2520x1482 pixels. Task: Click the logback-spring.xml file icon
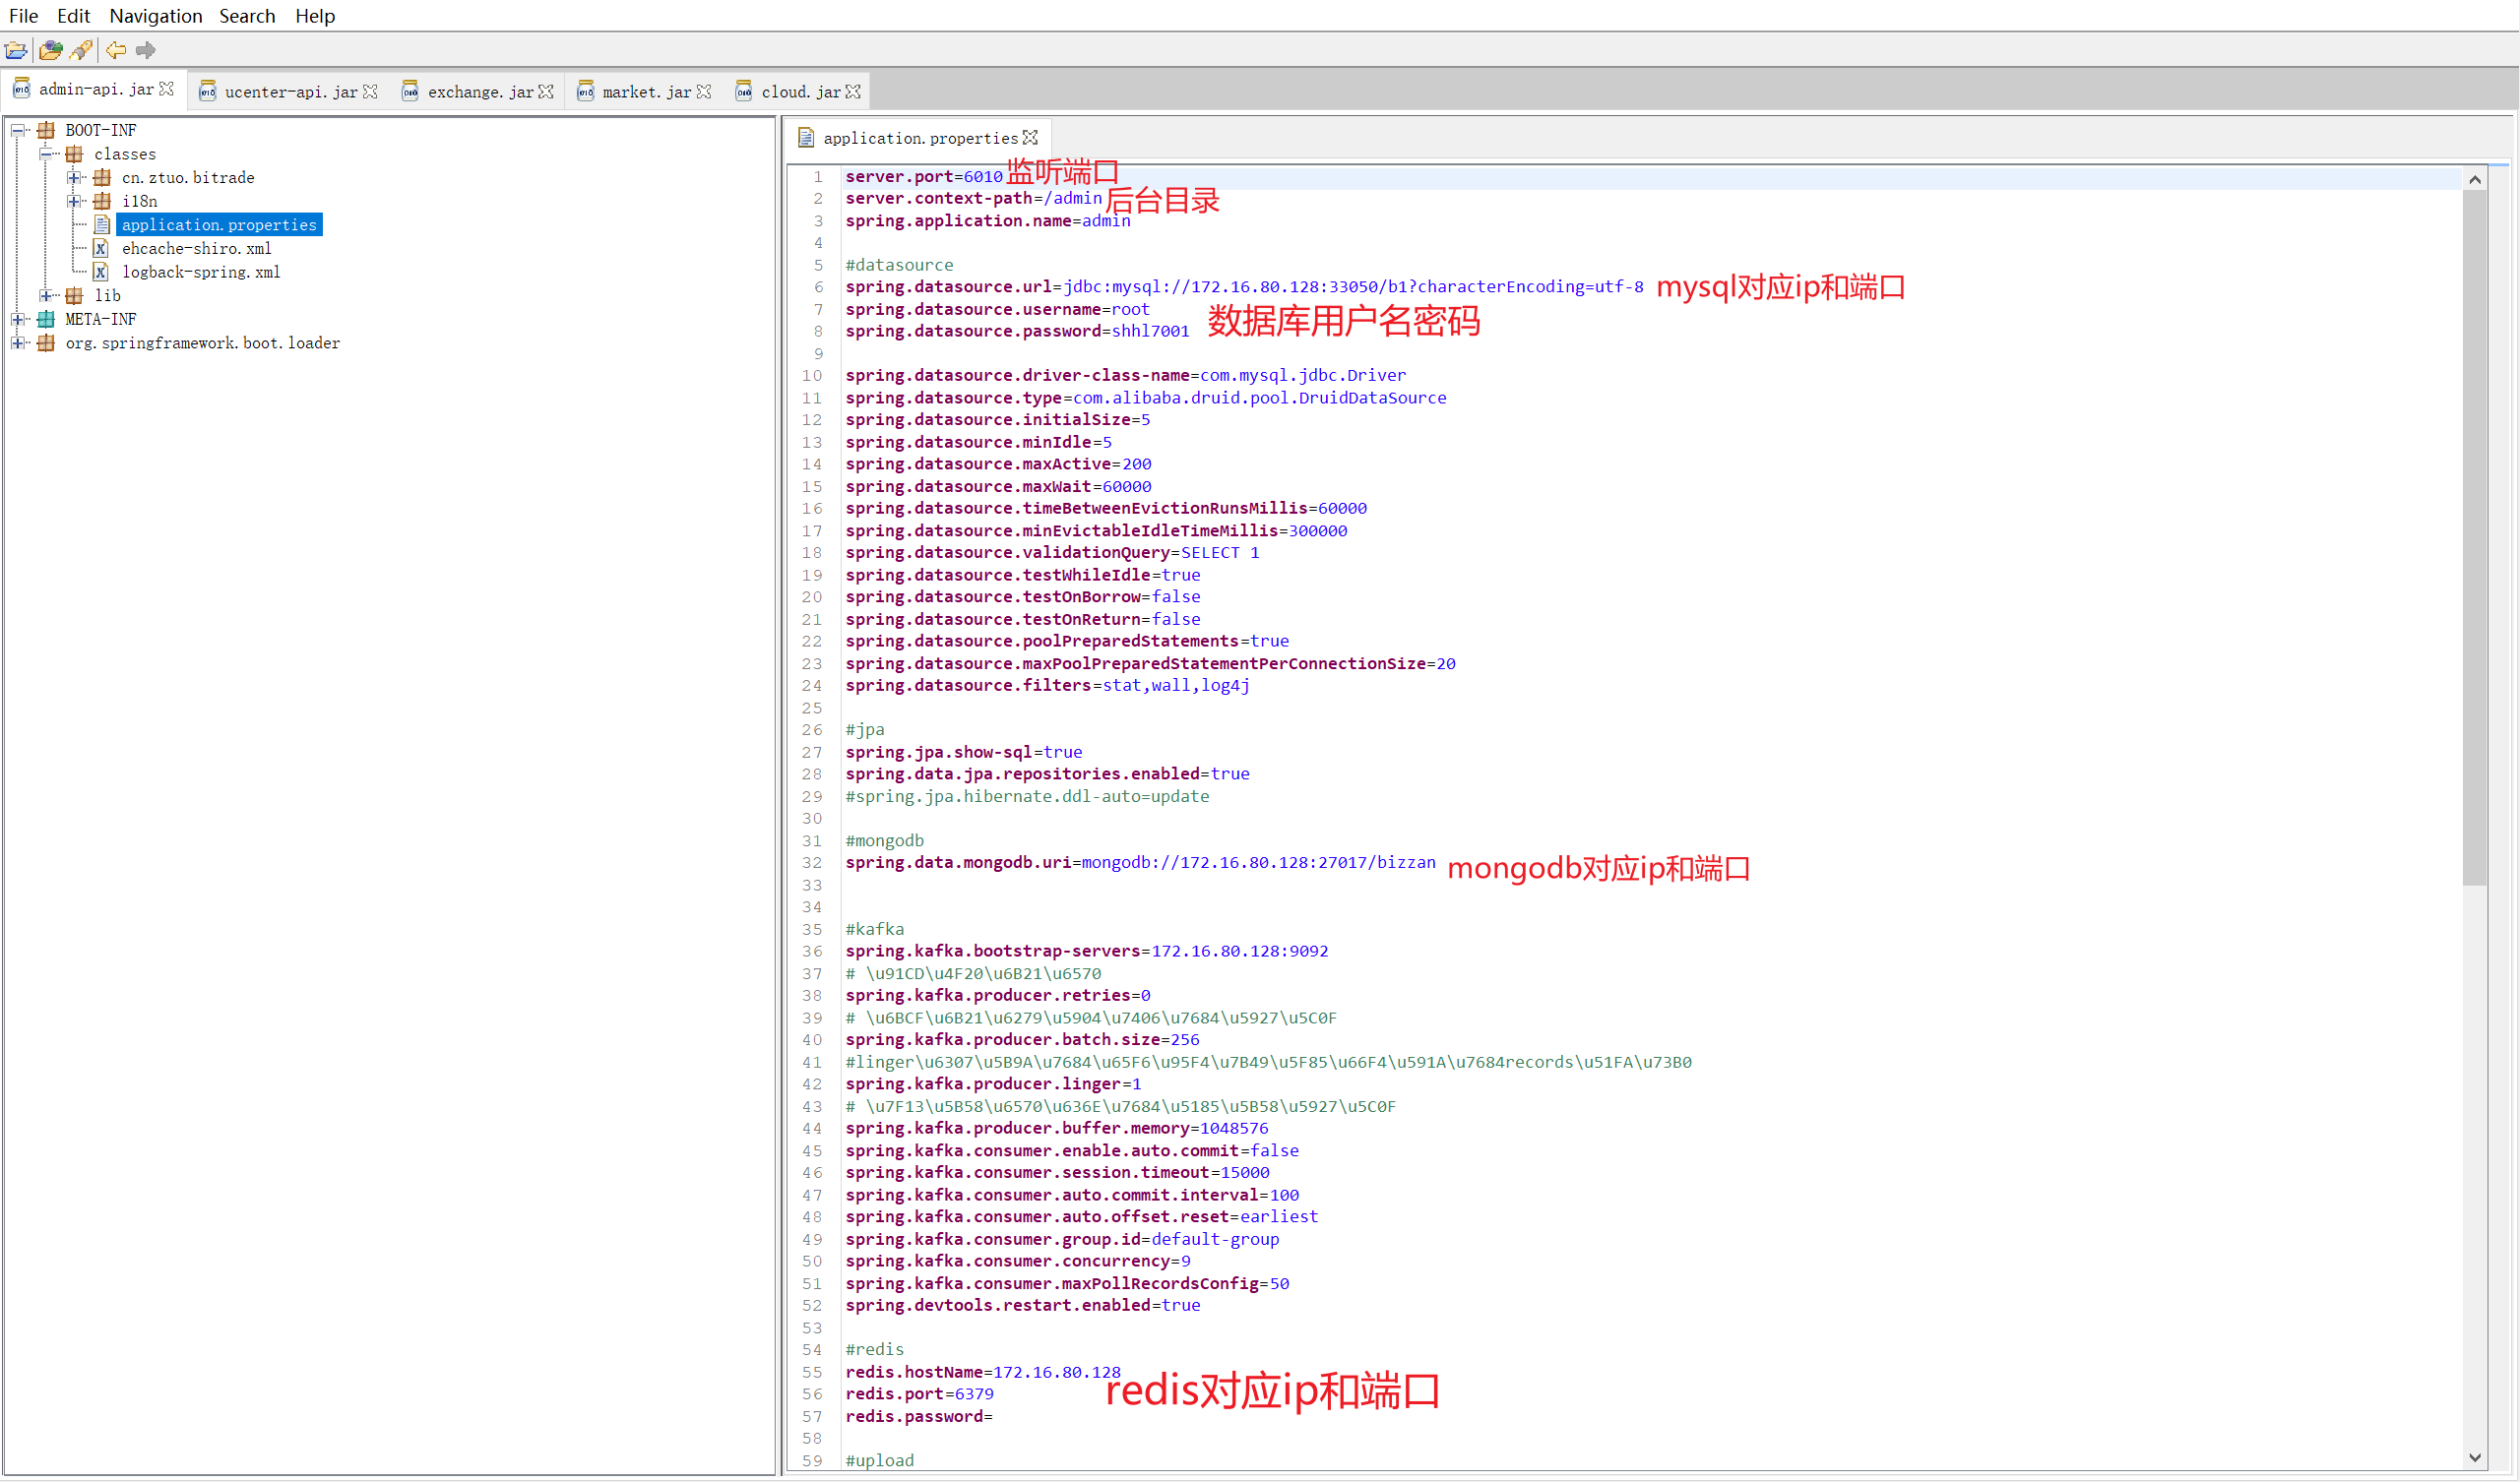point(101,272)
